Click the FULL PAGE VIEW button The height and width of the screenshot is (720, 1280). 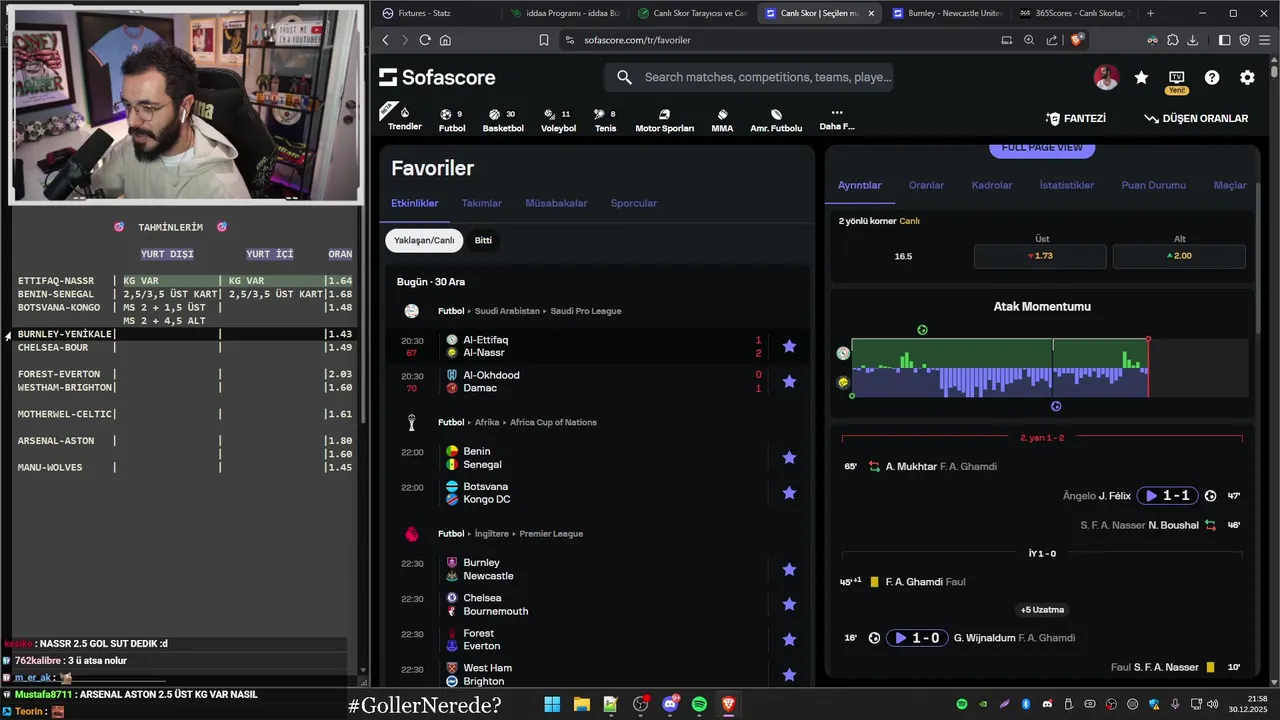pyautogui.click(x=1042, y=148)
